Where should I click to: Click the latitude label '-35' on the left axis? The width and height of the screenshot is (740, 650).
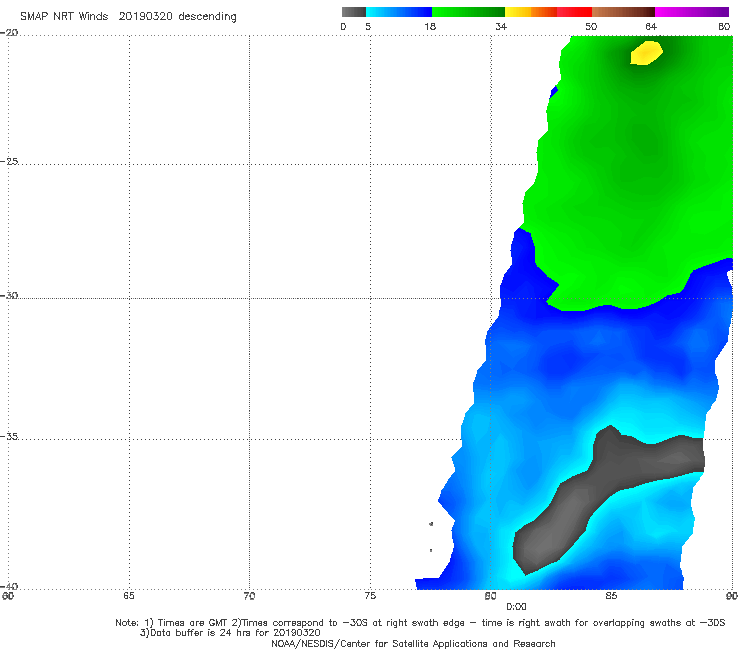coord(9,437)
